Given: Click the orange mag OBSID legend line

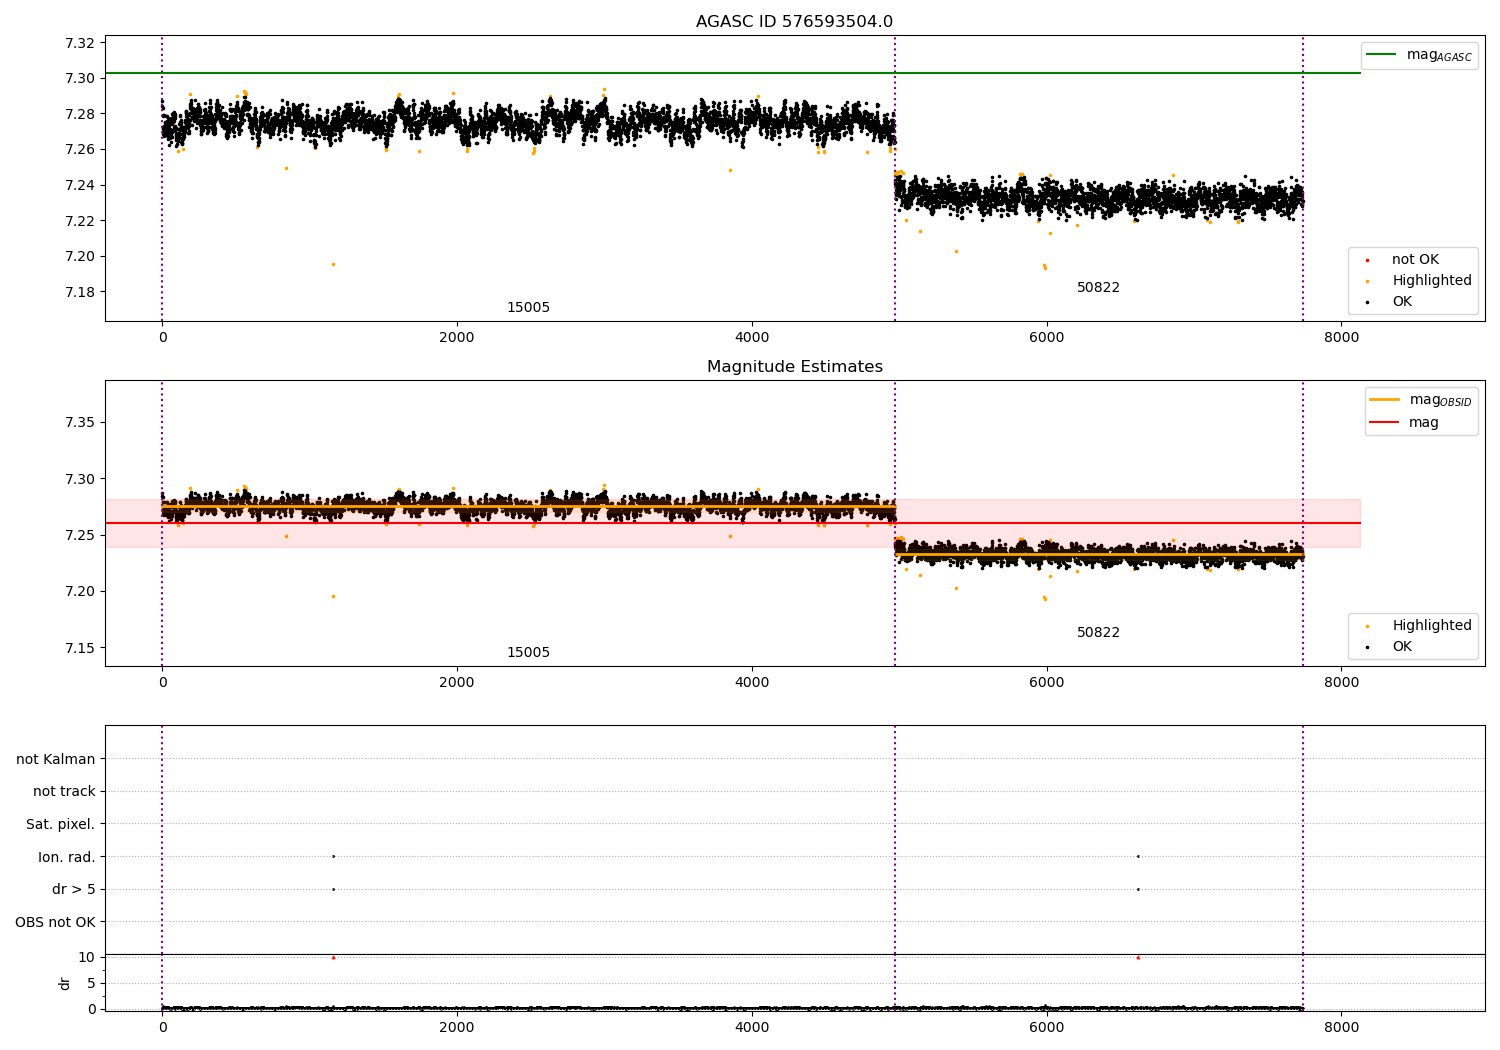Looking at the screenshot, I should pyautogui.click(x=1384, y=400).
